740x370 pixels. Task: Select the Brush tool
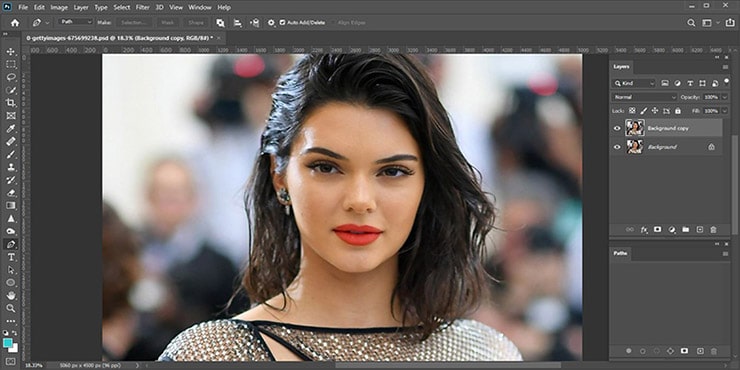(x=11, y=154)
